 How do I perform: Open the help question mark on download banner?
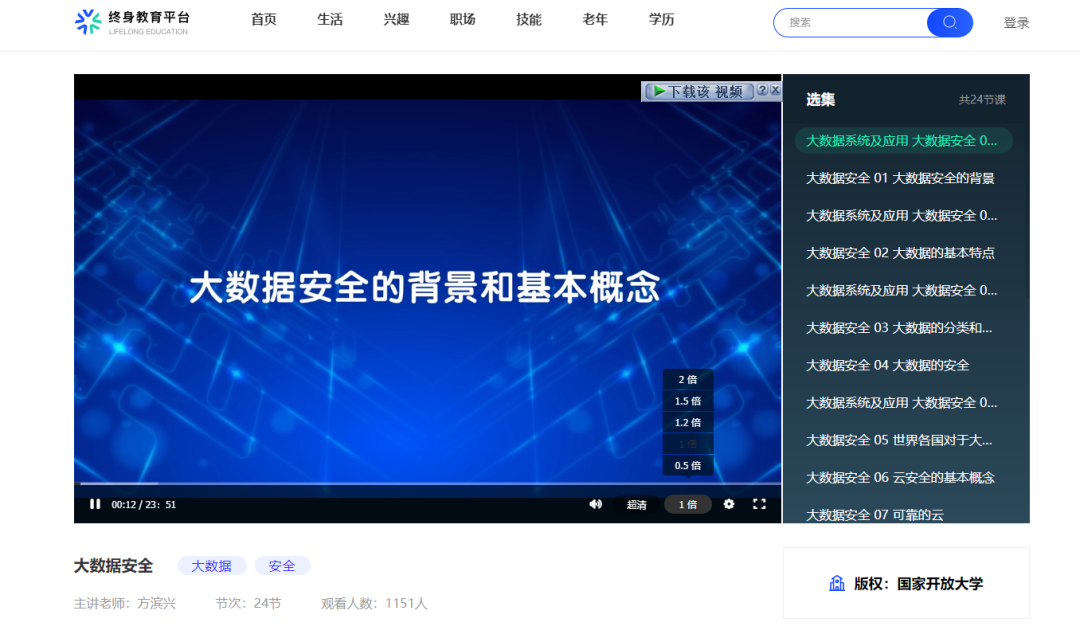pos(762,90)
